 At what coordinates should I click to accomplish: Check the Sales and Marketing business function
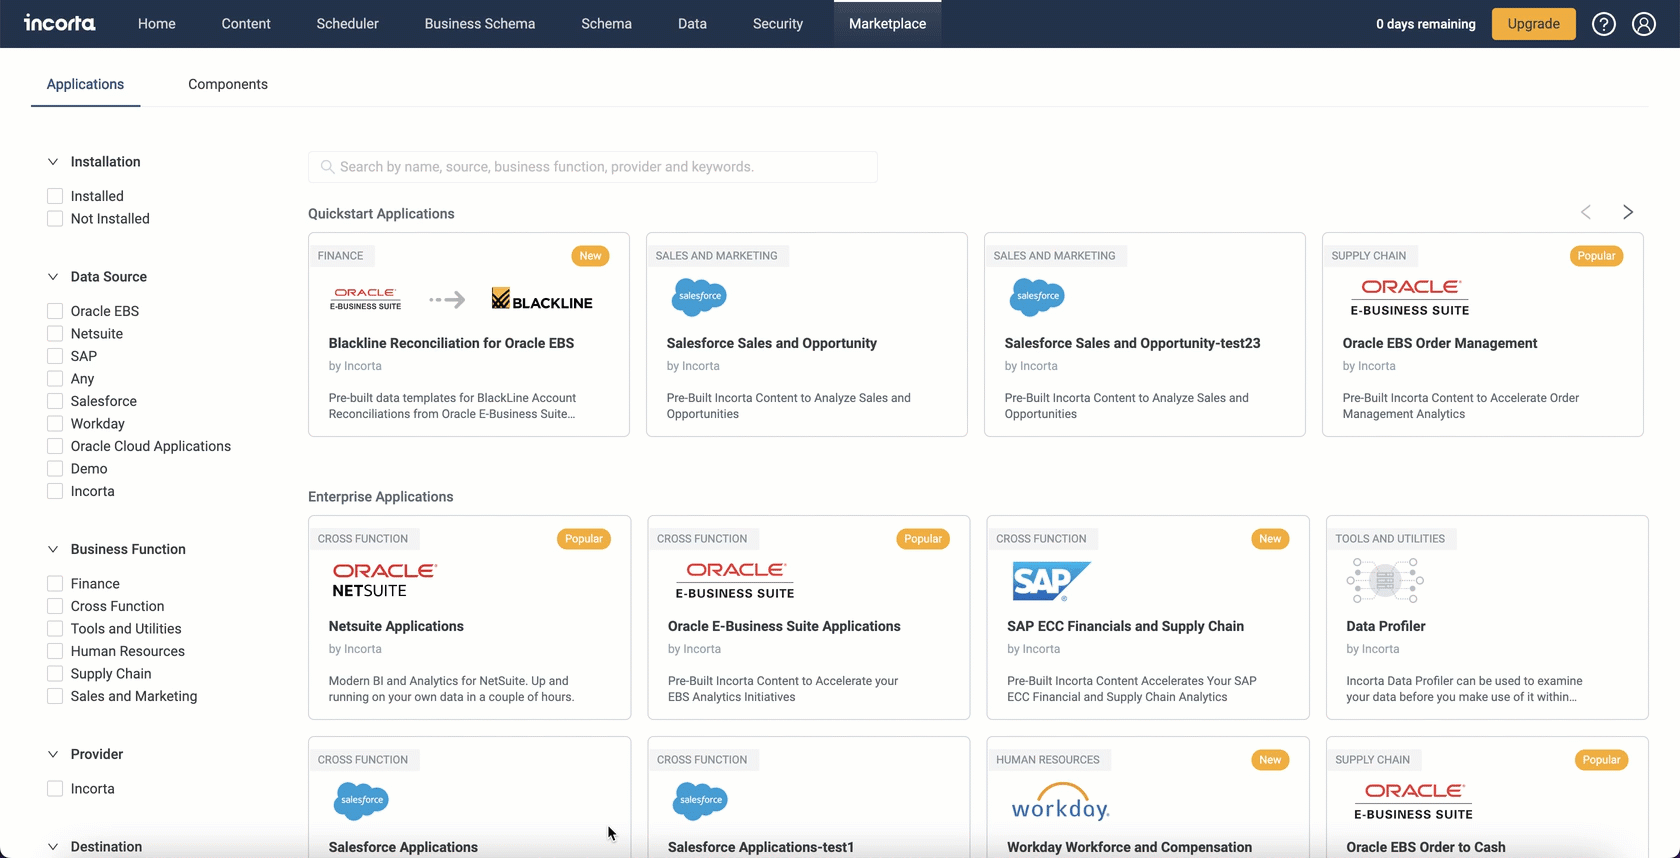click(55, 696)
